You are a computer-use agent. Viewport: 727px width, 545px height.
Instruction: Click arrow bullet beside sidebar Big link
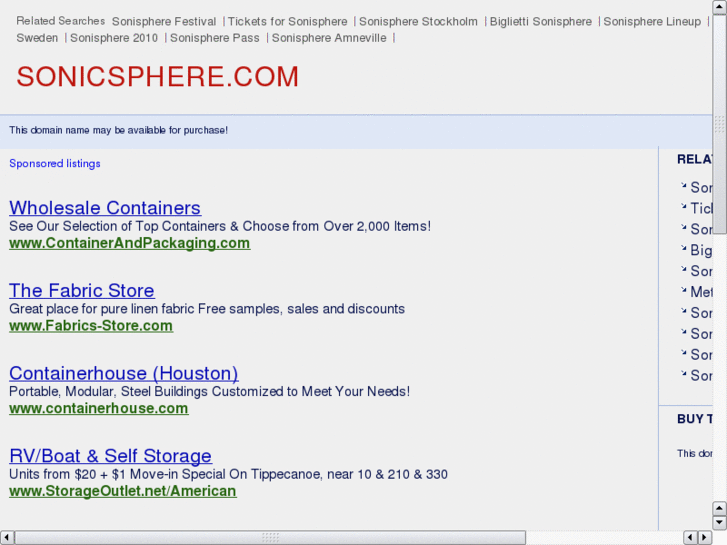683,248
